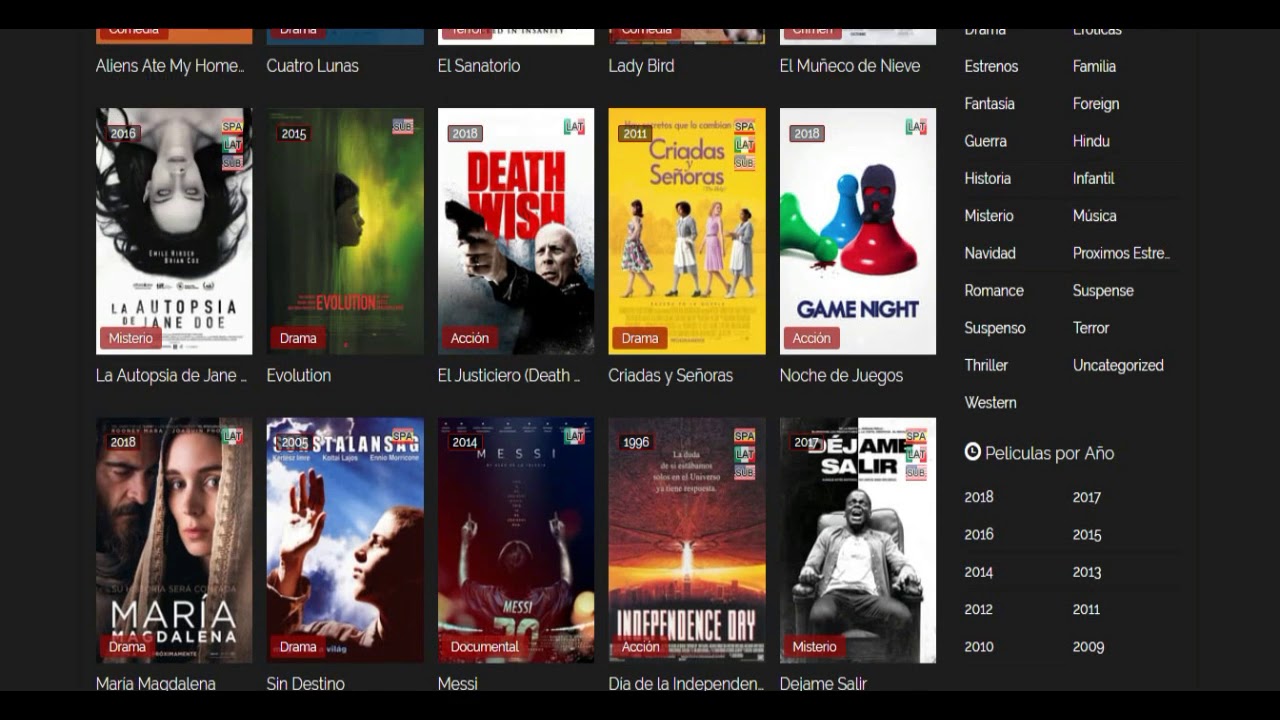Select the Navidad category
This screenshot has width=1280, height=720.
coord(990,253)
